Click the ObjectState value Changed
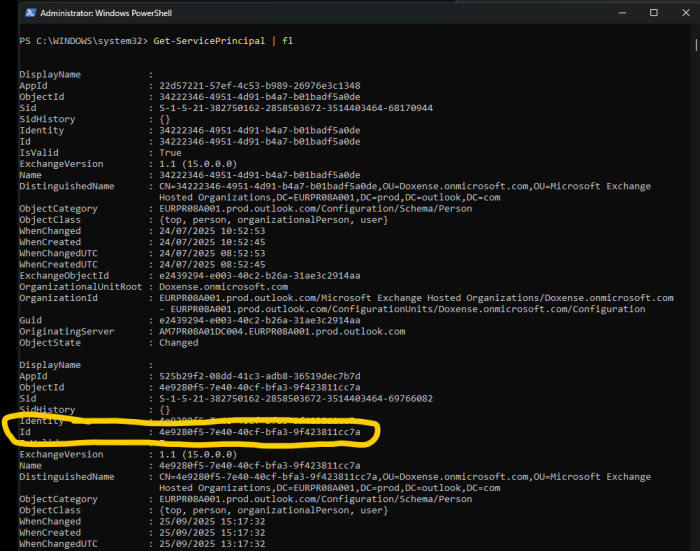This screenshot has height=551, width=700. point(178,342)
